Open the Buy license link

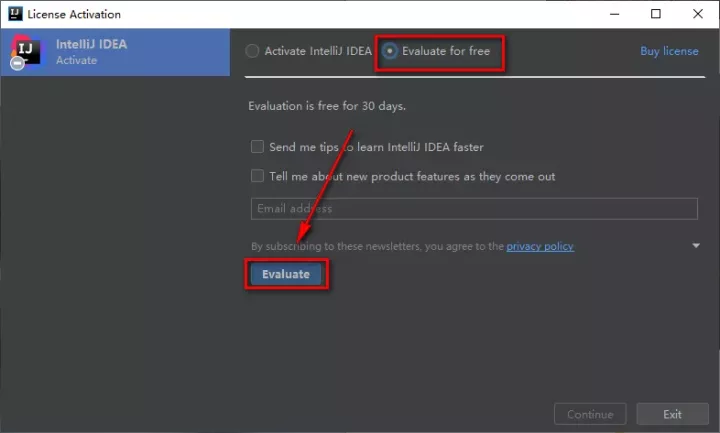click(669, 51)
